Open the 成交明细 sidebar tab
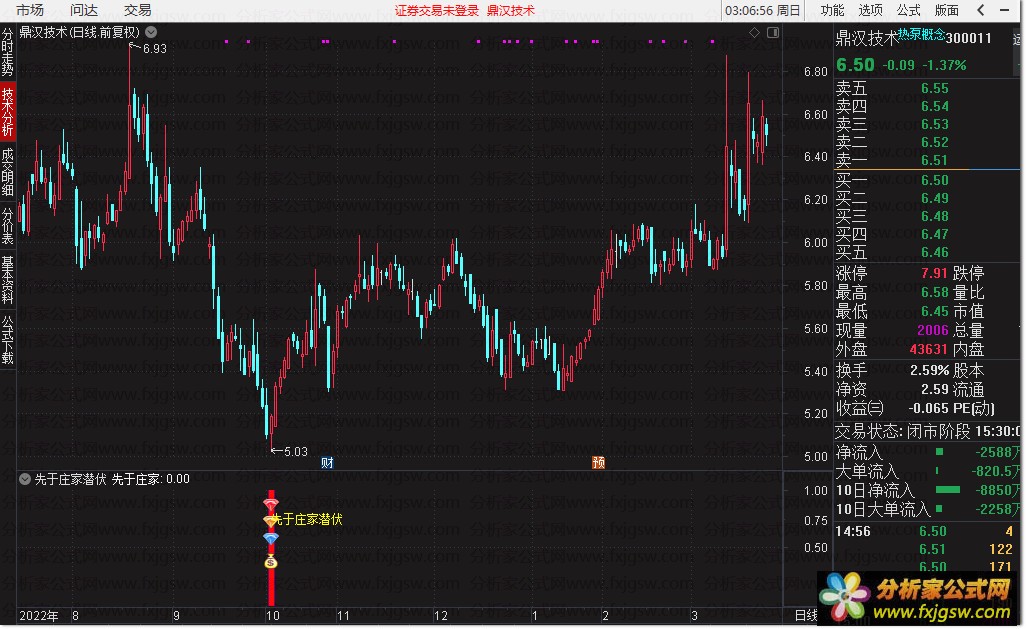The height and width of the screenshot is (629, 1027). [7, 172]
